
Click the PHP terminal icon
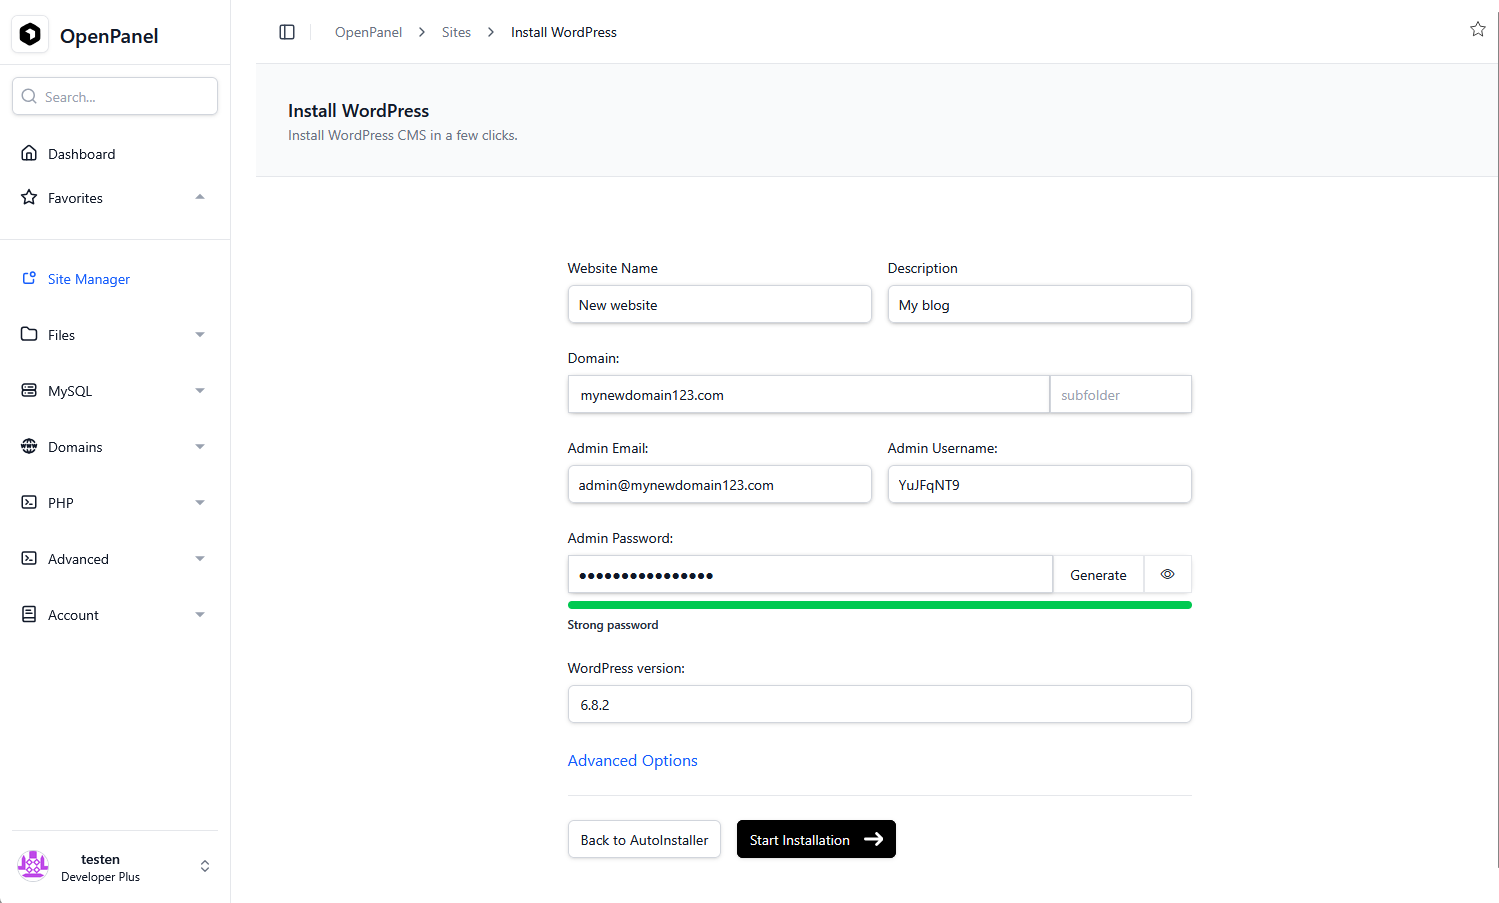tap(29, 502)
